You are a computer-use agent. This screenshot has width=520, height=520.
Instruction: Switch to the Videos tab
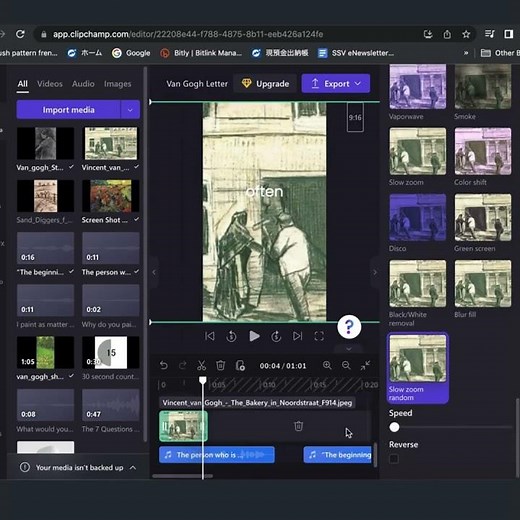(x=50, y=84)
